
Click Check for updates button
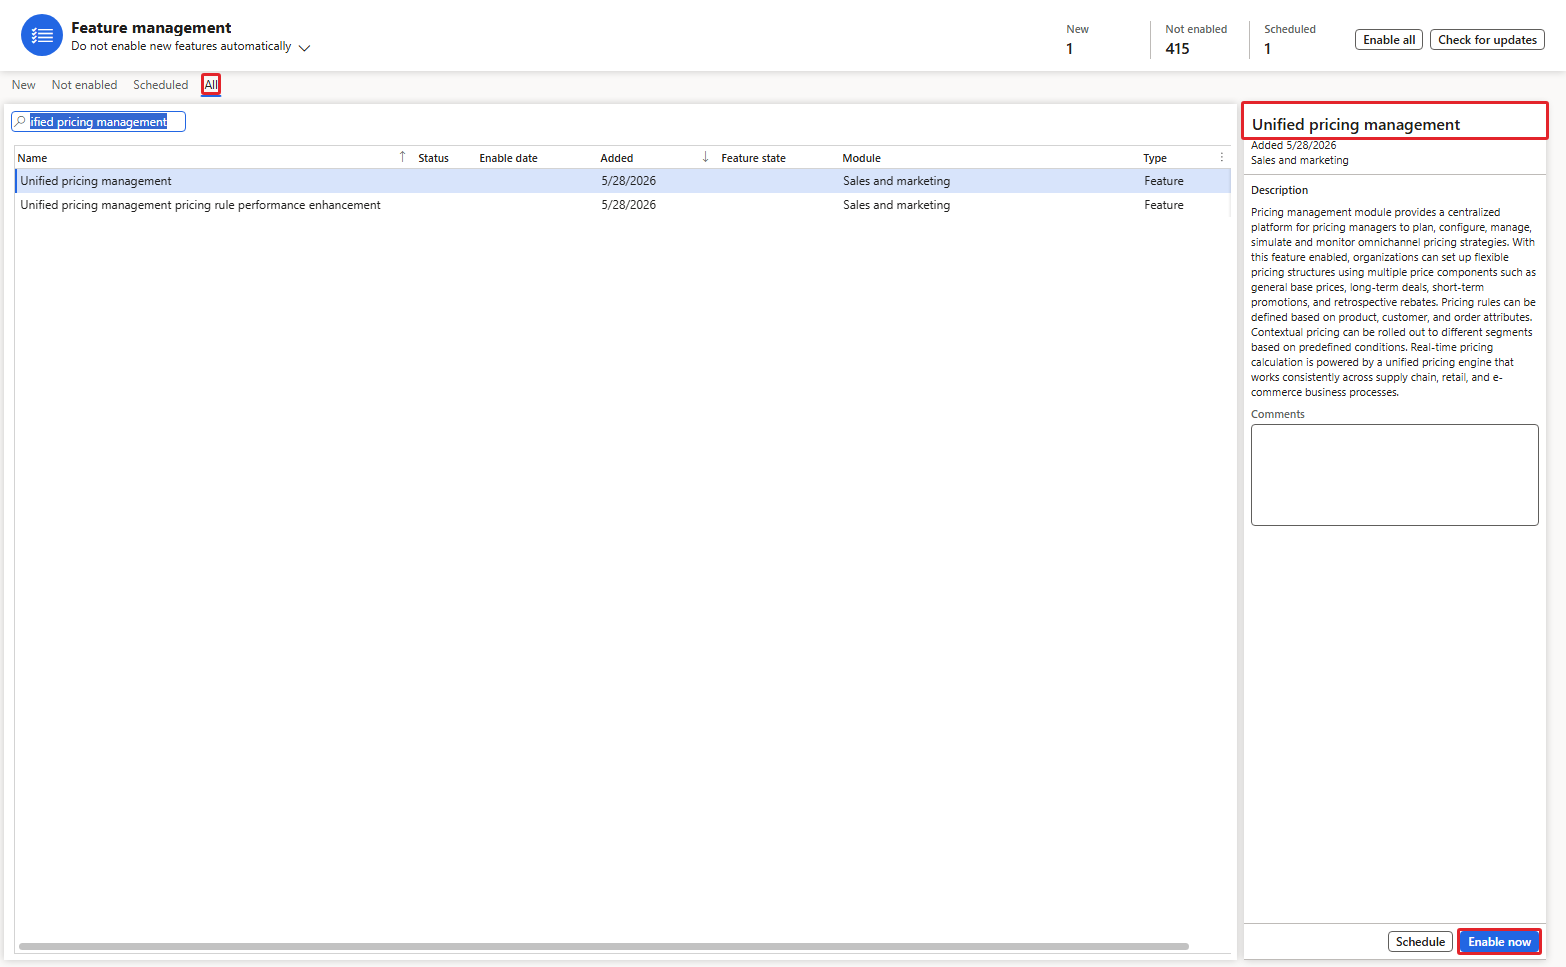(x=1487, y=40)
